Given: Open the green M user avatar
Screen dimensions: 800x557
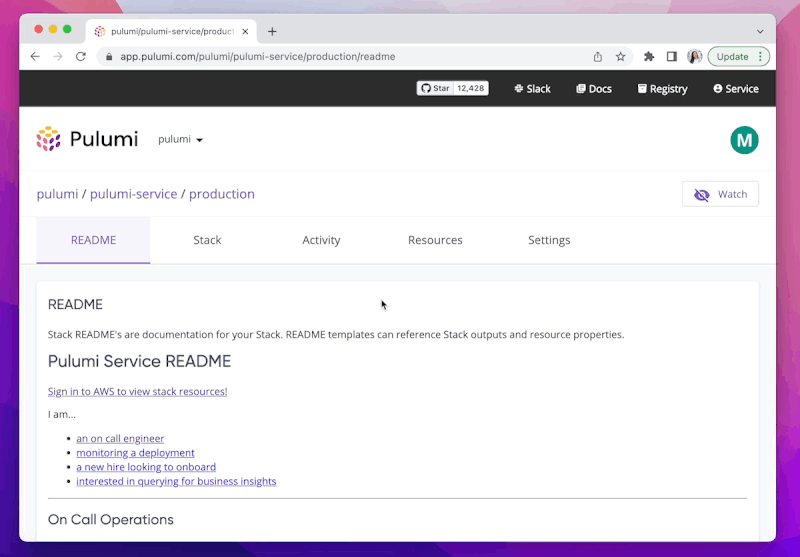Looking at the screenshot, I should [744, 140].
